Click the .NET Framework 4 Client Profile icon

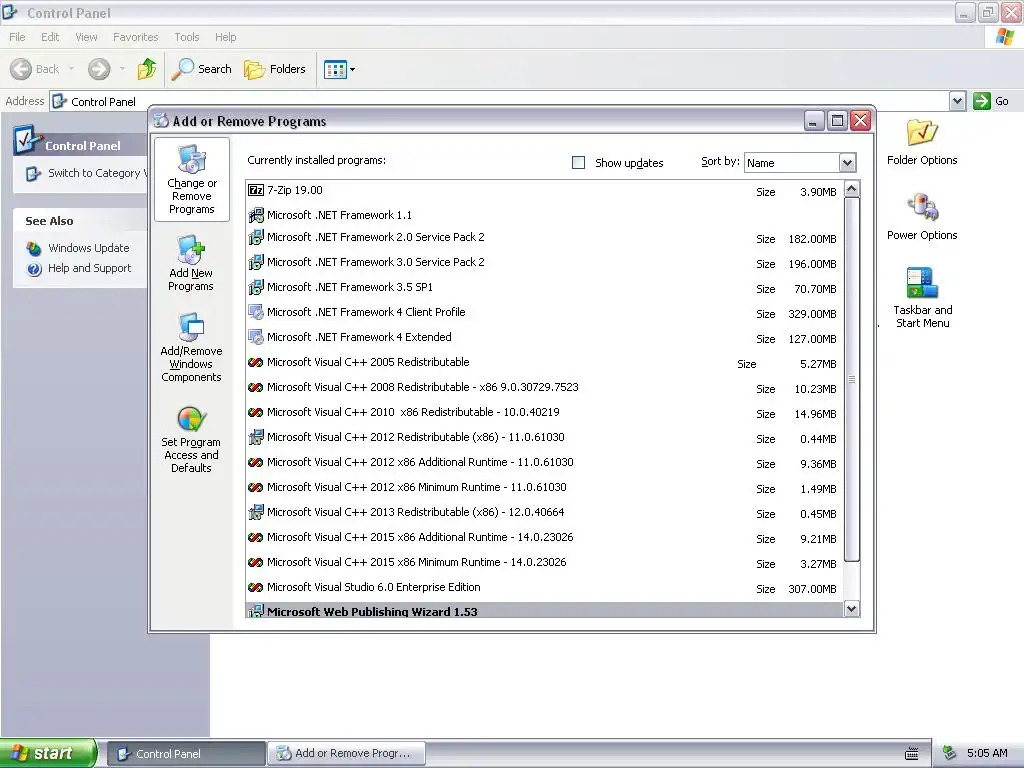(255, 312)
